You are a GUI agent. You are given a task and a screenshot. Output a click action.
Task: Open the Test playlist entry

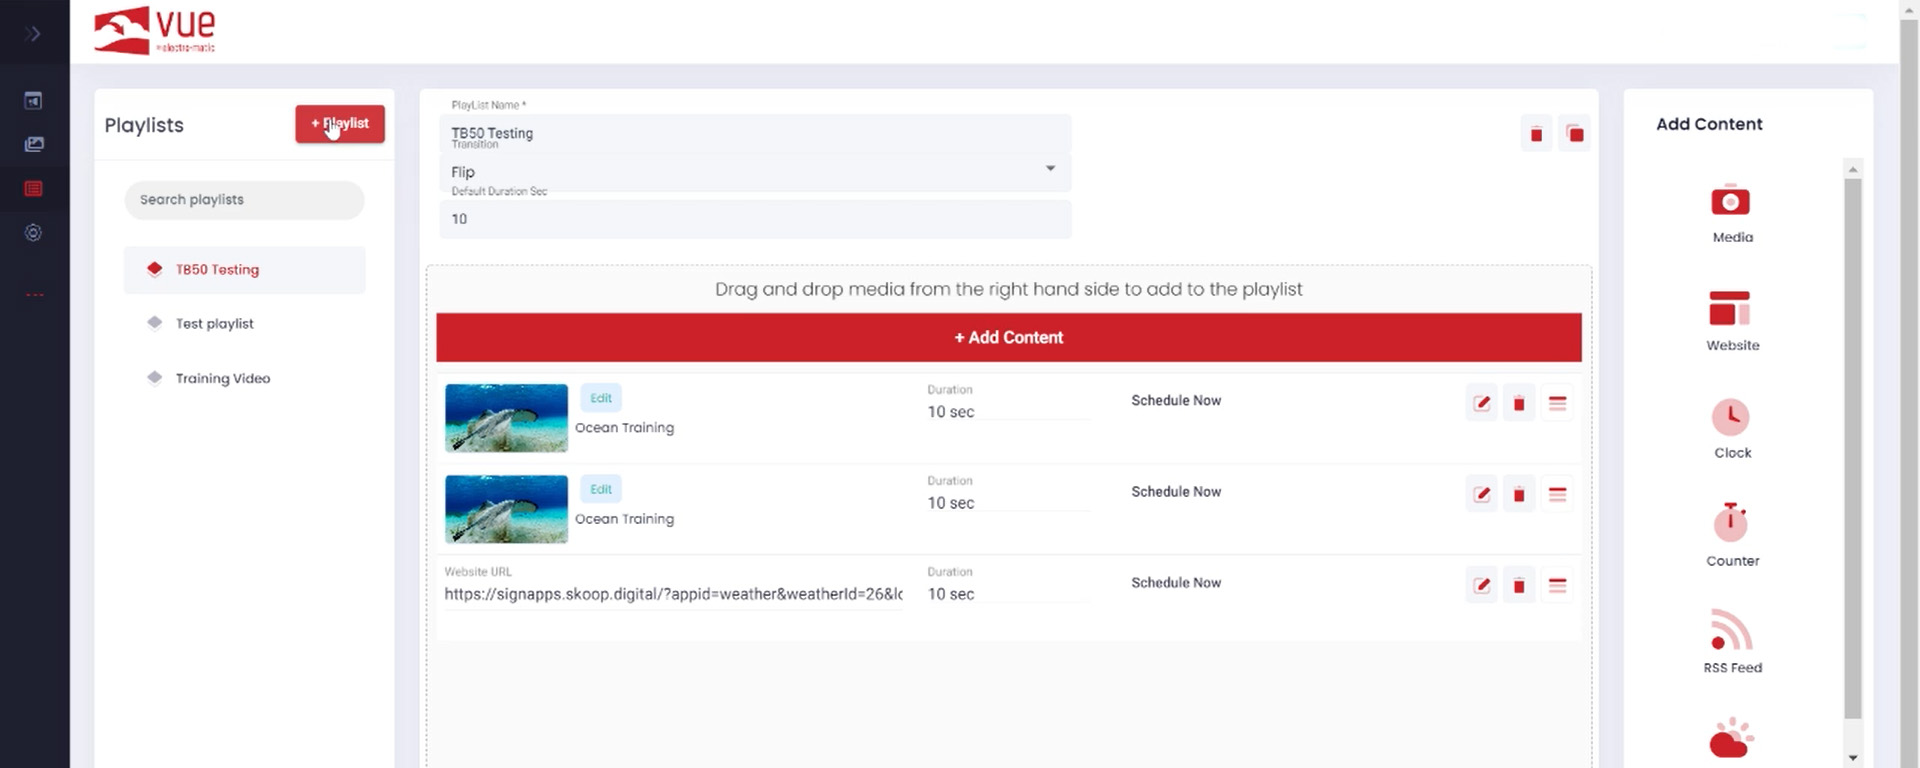pyautogui.click(x=215, y=324)
